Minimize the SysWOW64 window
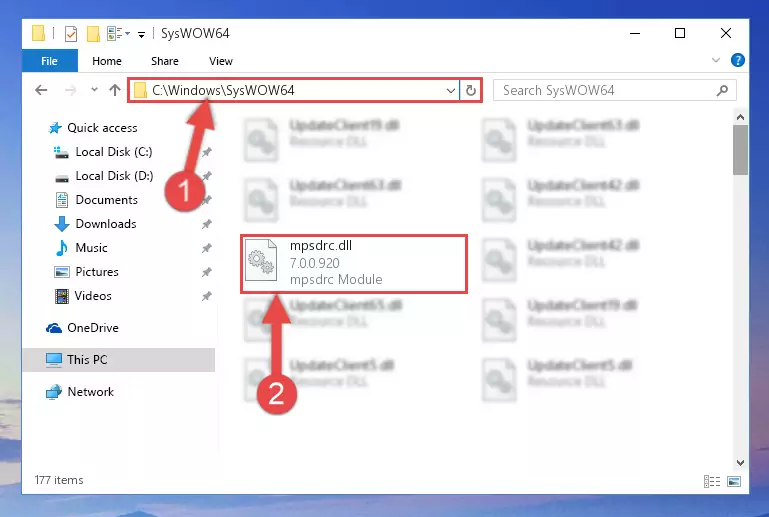This screenshot has width=769, height=517. [635, 33]
